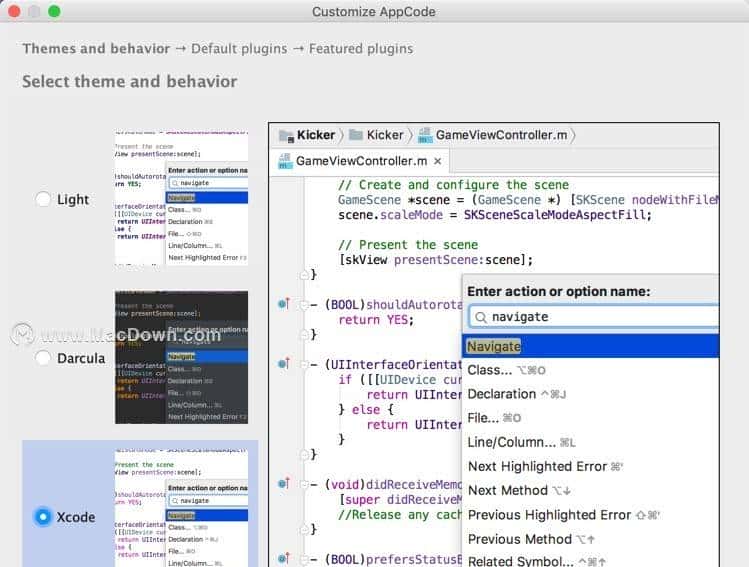Collapse the prefersStatusBar method fold marker
749x567 pixels.
point(304,559)
